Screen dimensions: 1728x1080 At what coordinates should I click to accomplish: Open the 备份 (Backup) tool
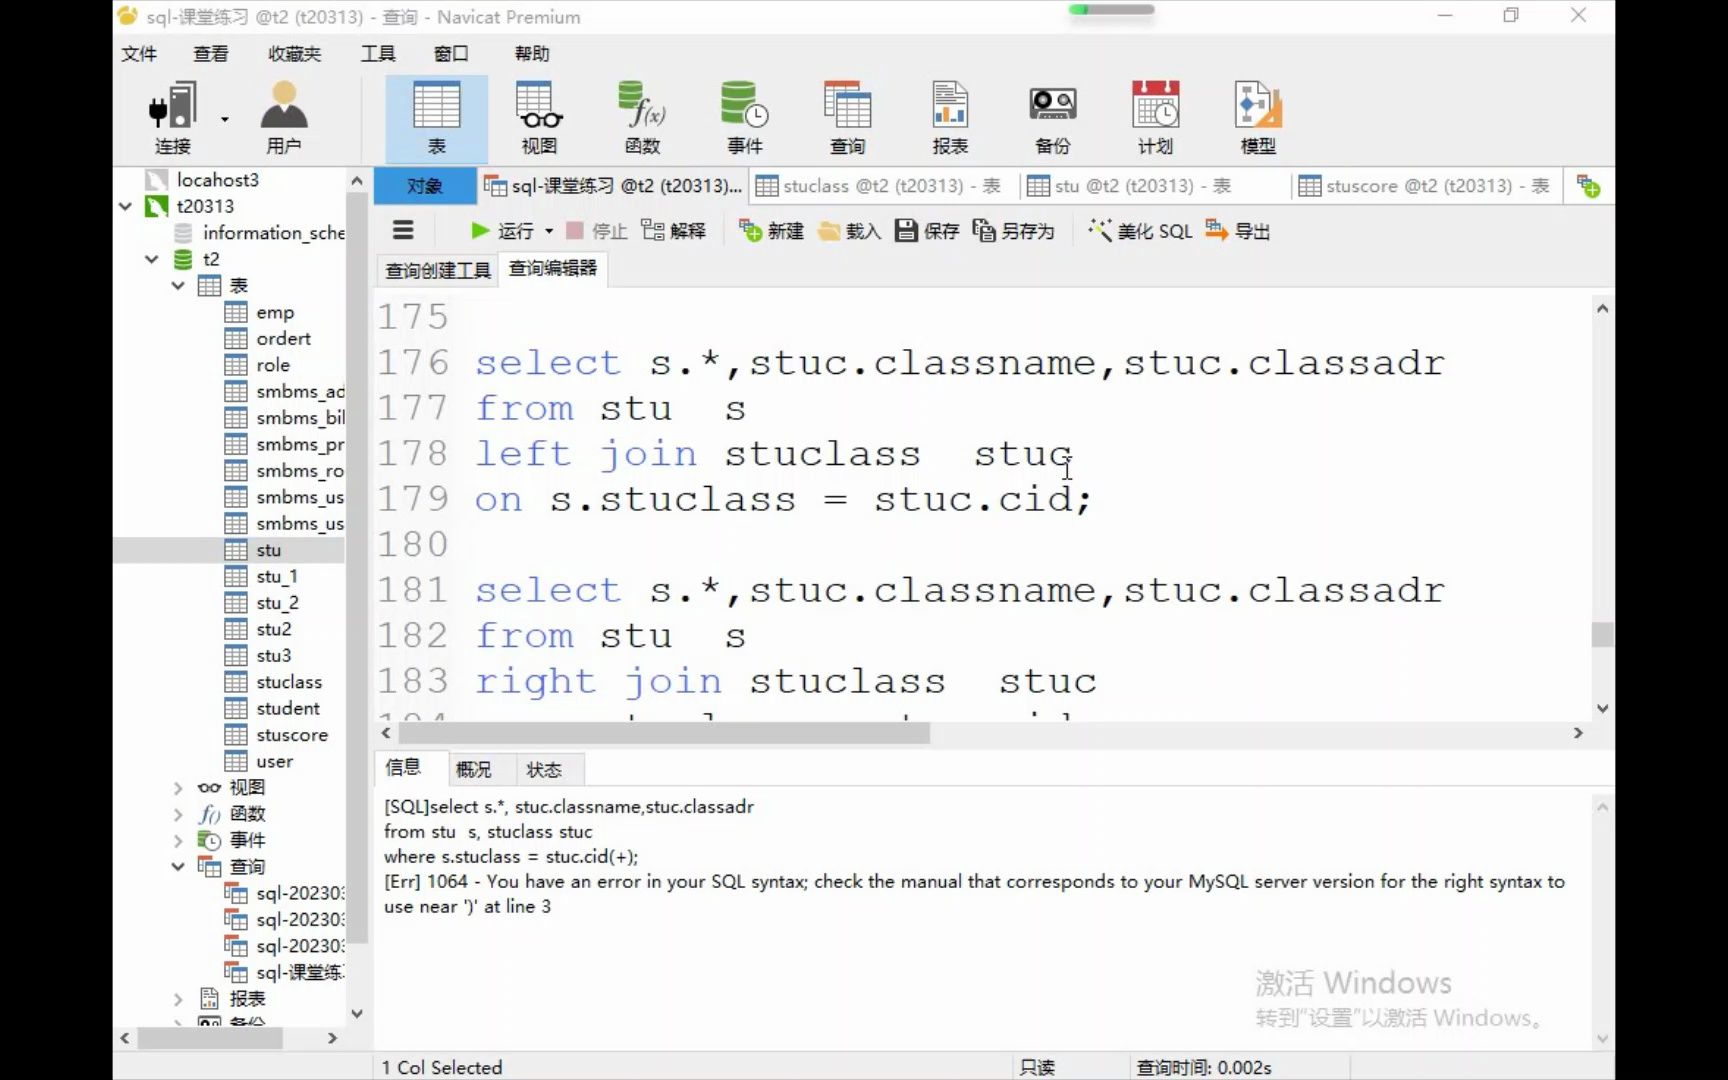[1051, 117]
